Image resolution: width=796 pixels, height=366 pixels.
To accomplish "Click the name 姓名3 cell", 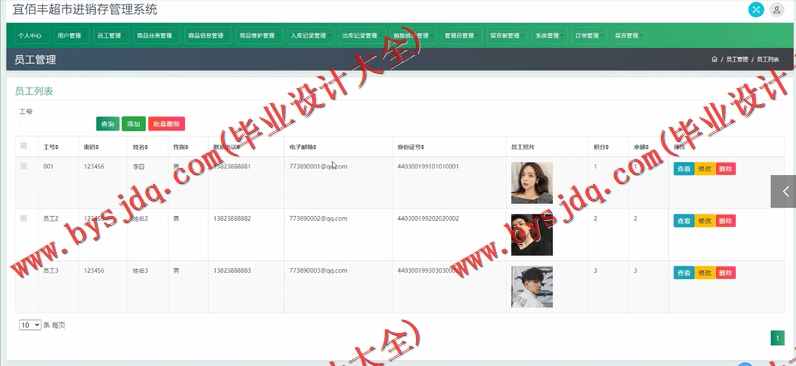I will (140, 271).
